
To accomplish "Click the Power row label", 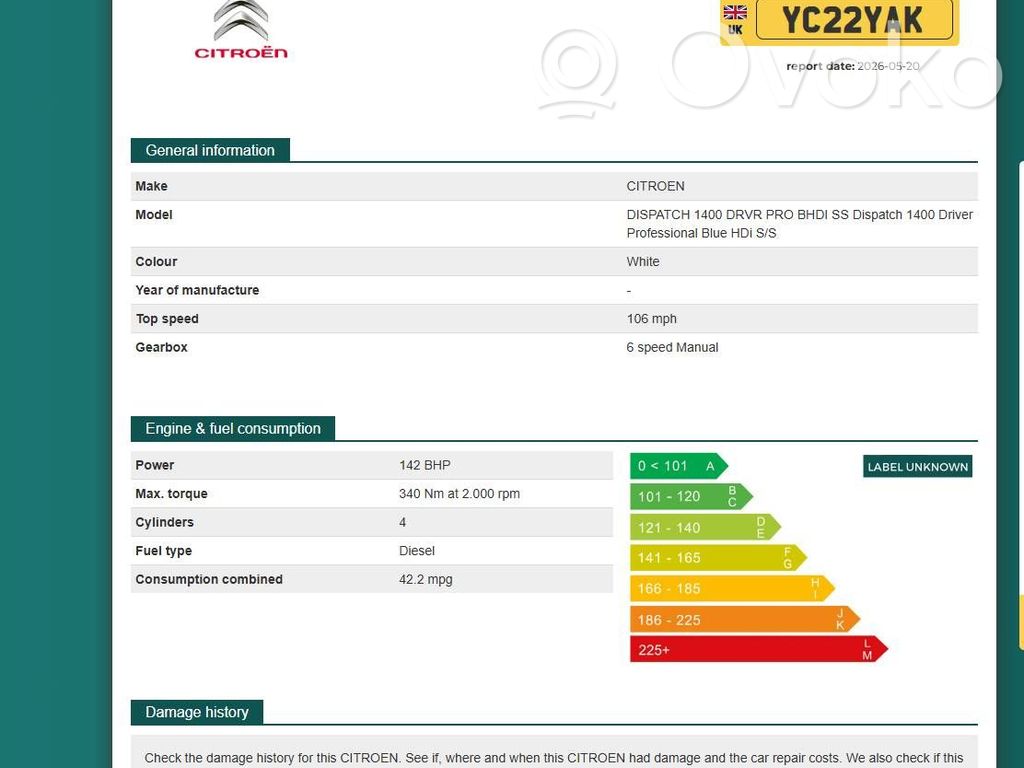I will point(155,465).
